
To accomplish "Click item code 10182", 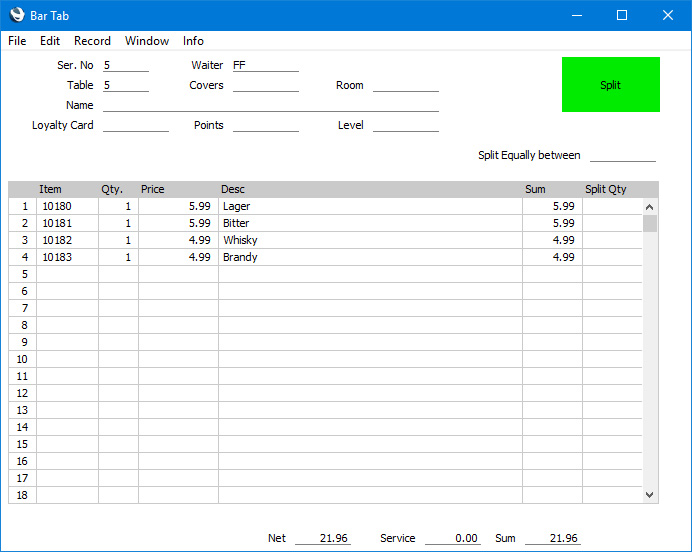I will [x=68, y=240].
